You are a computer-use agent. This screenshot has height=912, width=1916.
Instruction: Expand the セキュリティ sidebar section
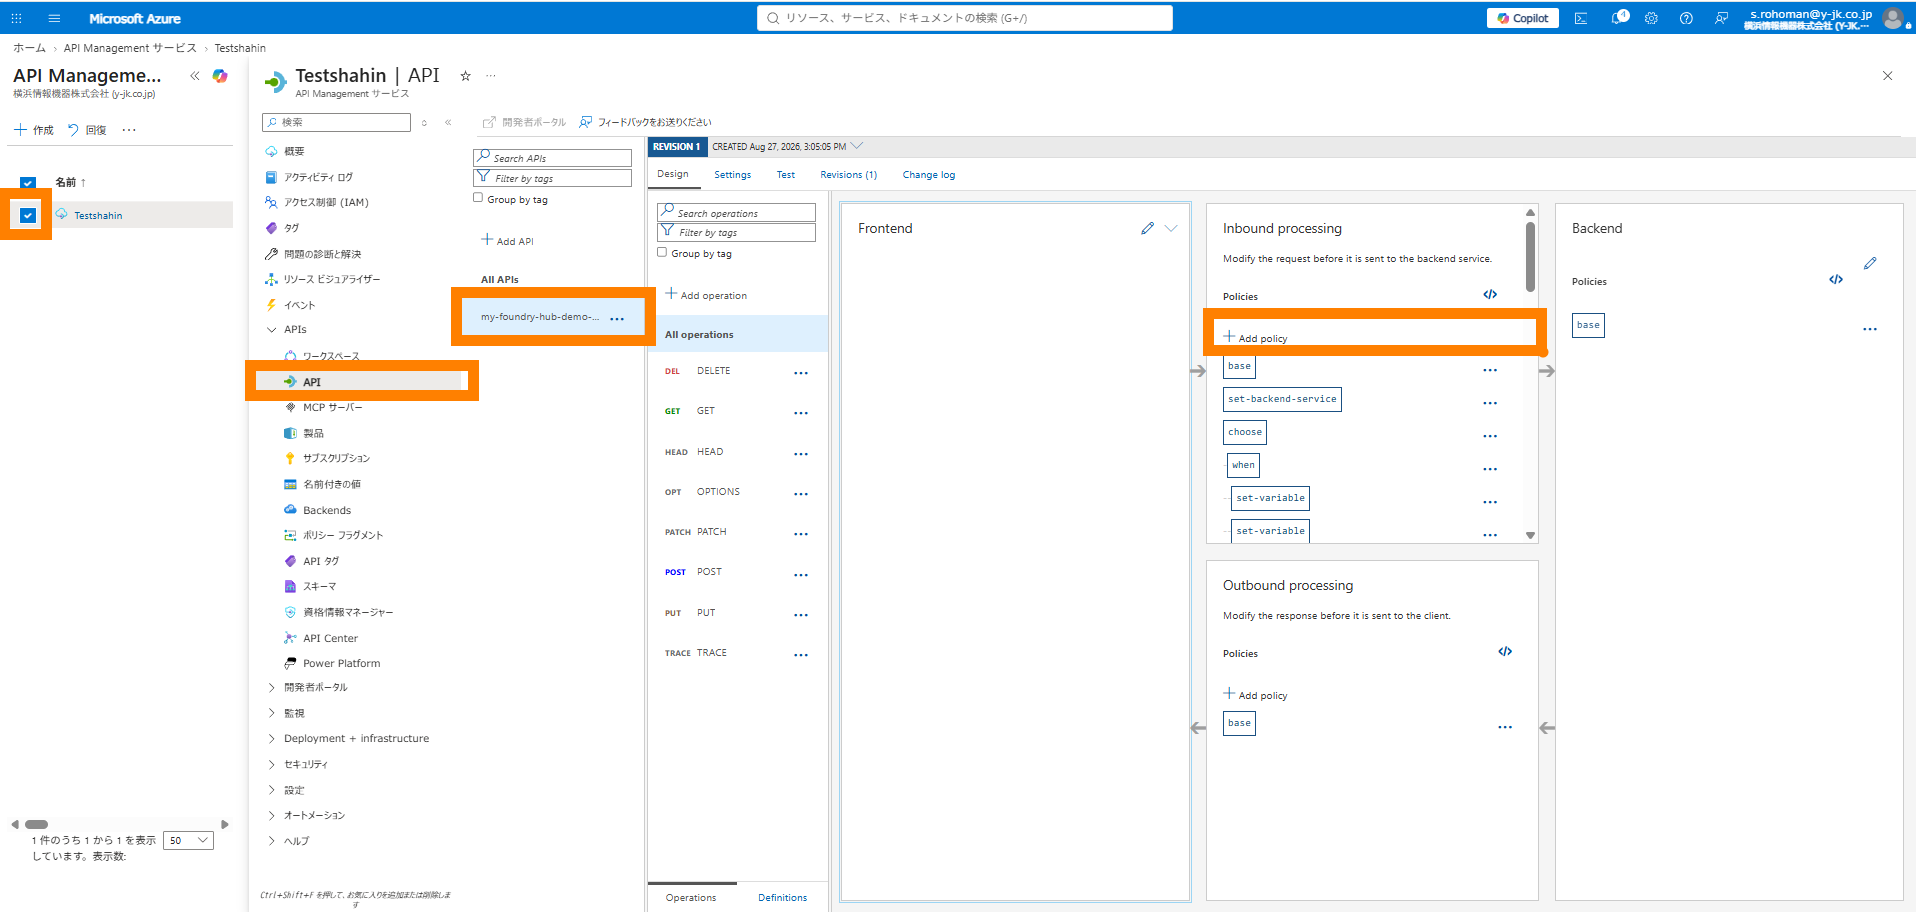pyautogui.click(x=271, y=764)
